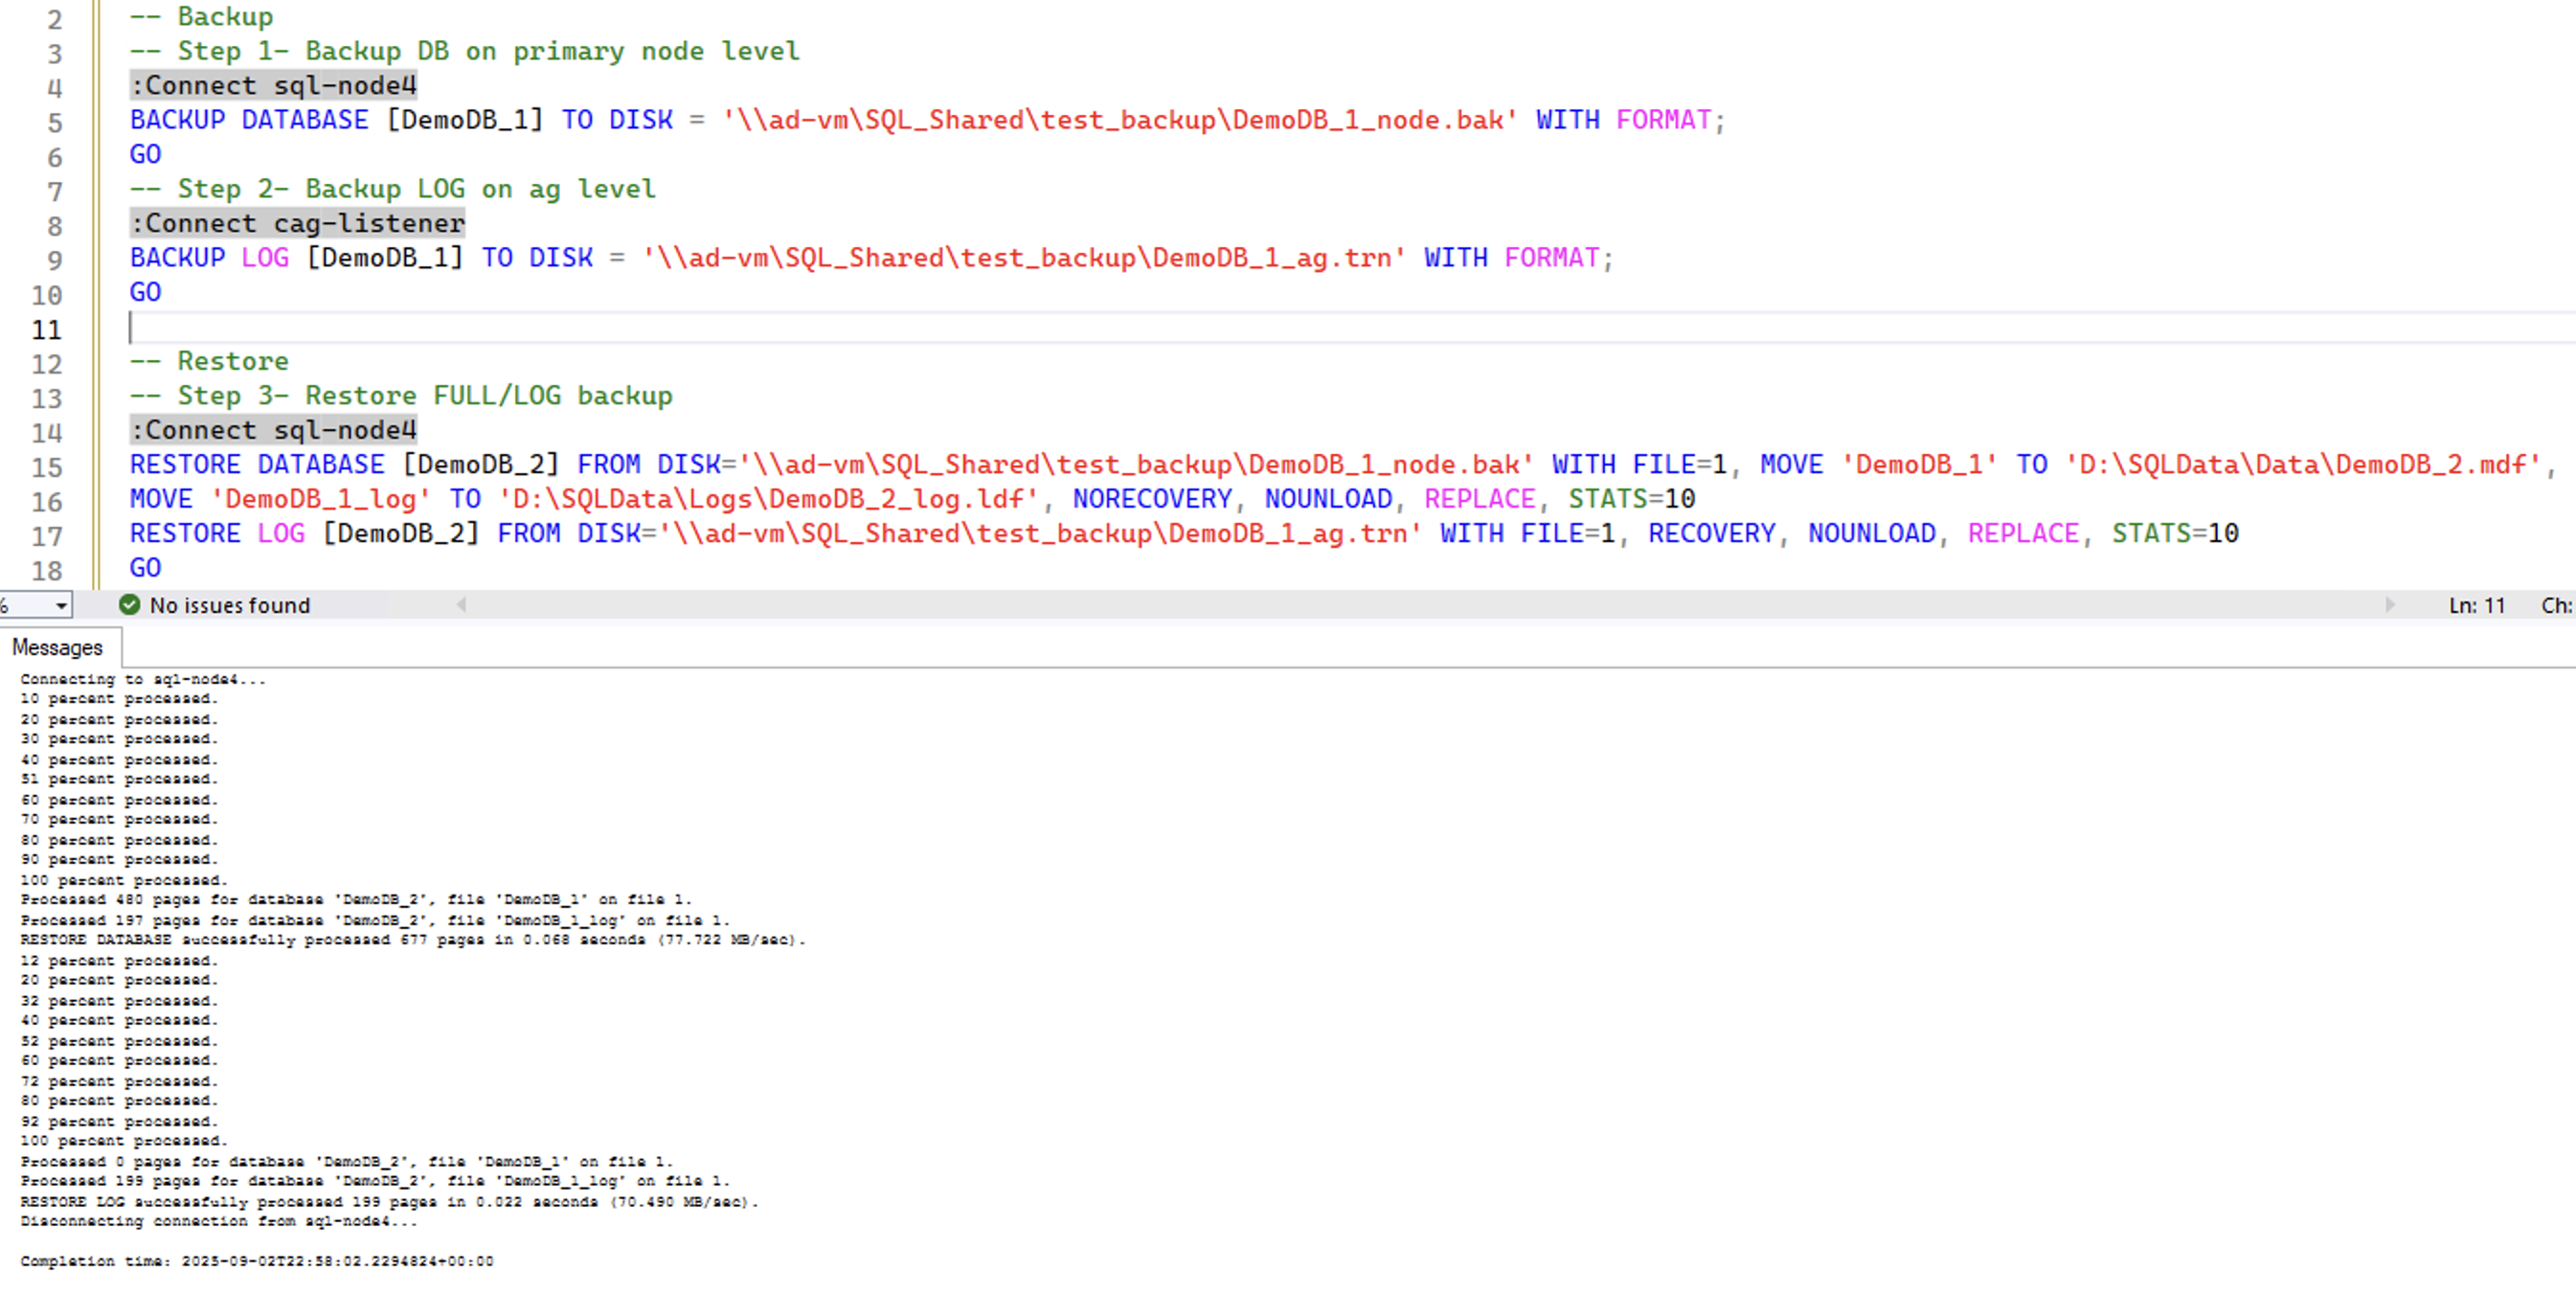This screenshot has width=2576, height=1293.
Task: Switch to the Messages tab
Action: point(57,648)
